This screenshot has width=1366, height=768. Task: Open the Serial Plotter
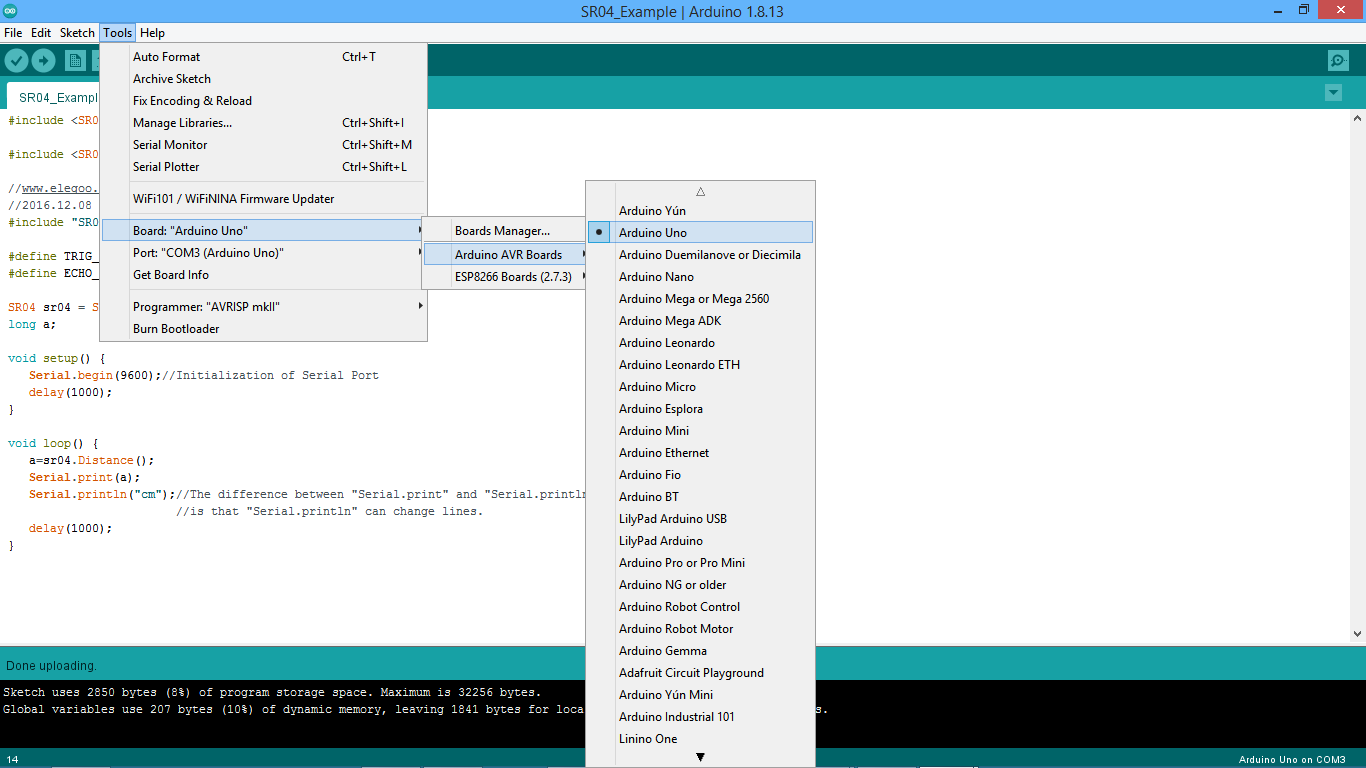[x=164, y=166]
